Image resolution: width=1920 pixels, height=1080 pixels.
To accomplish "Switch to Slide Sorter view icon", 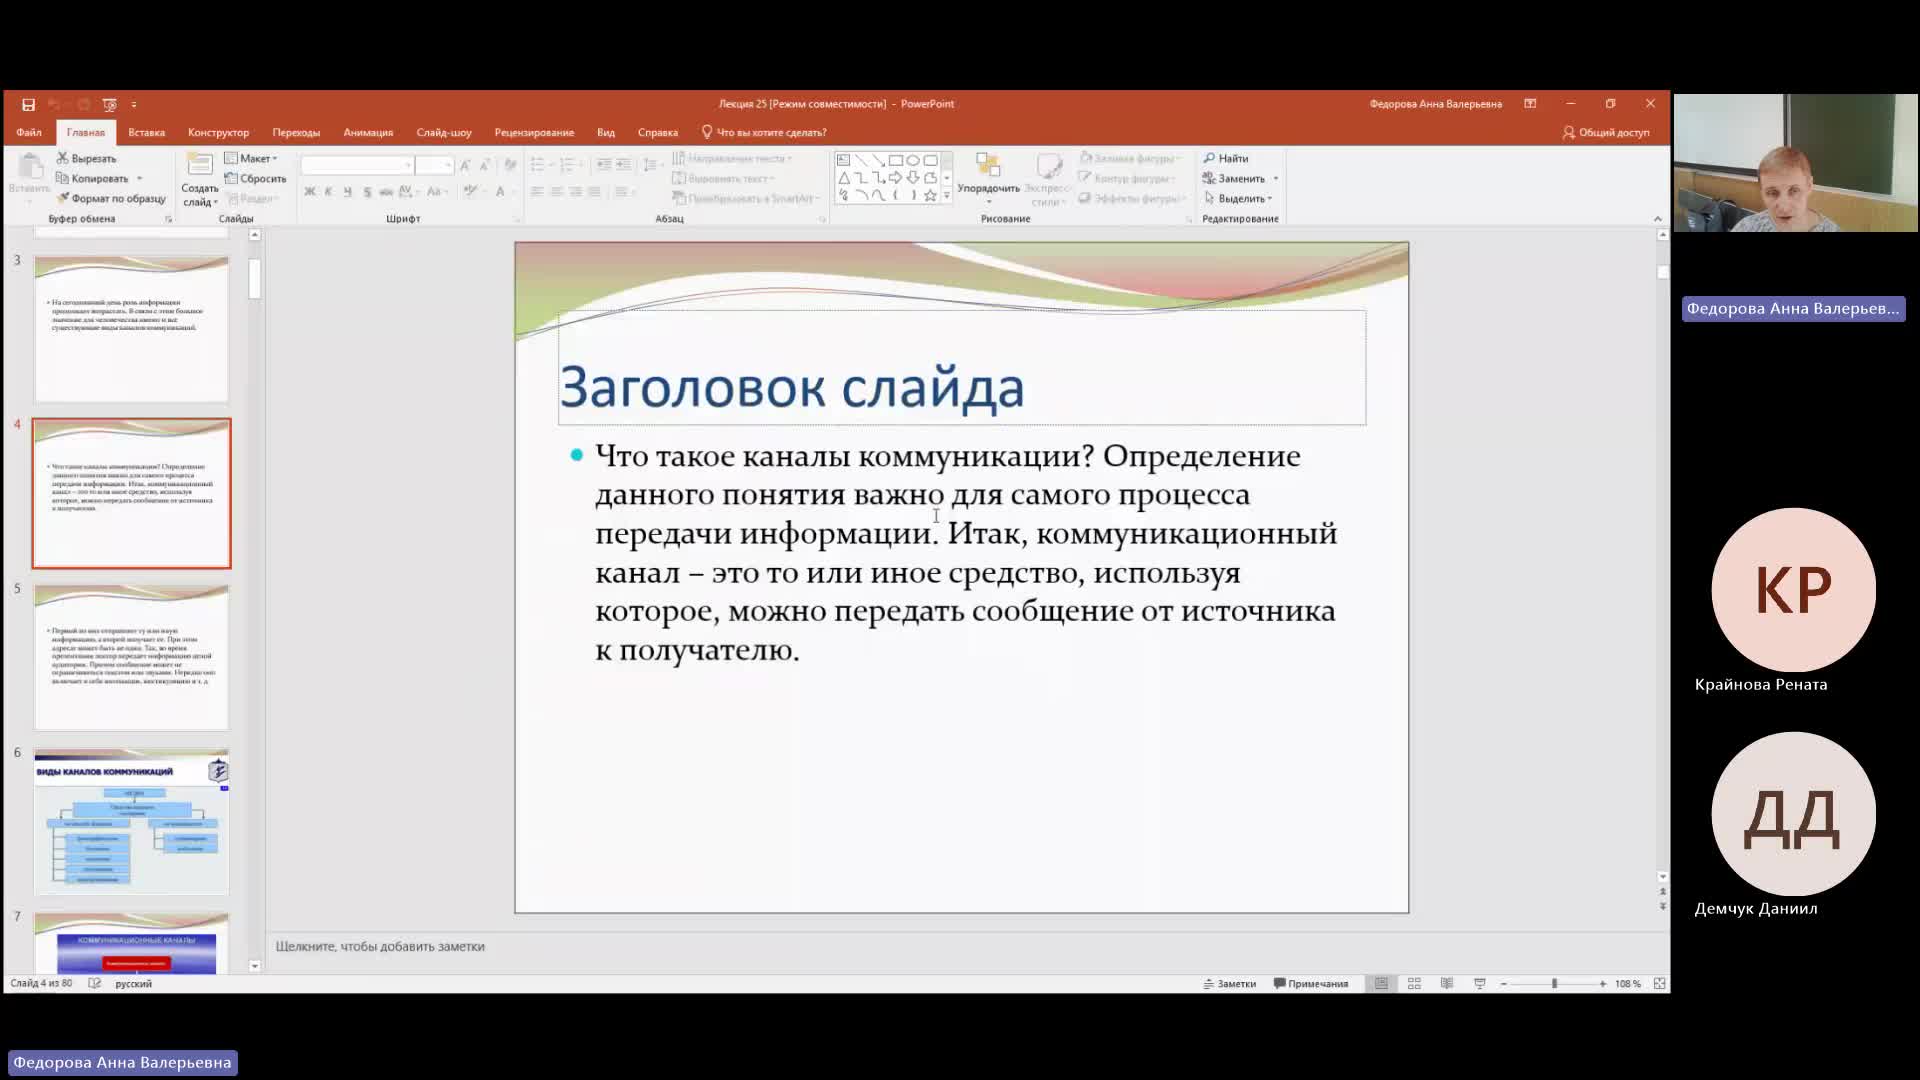I will (x=1414, y=984).
